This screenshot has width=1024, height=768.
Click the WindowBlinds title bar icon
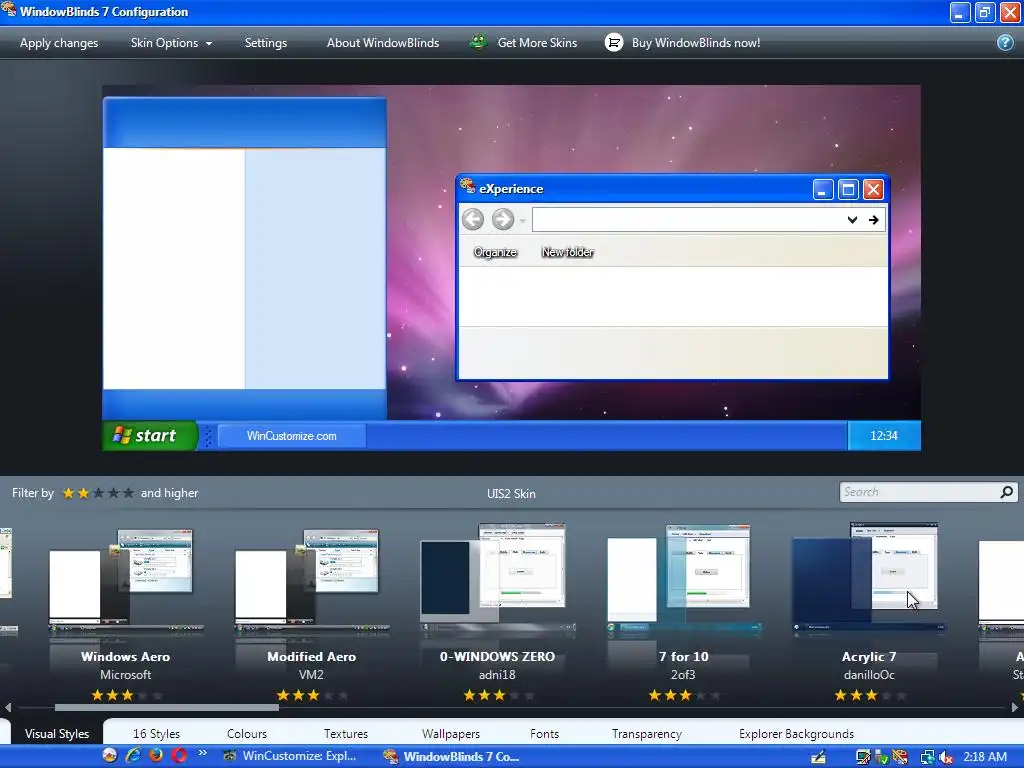(x=8, y=10)
